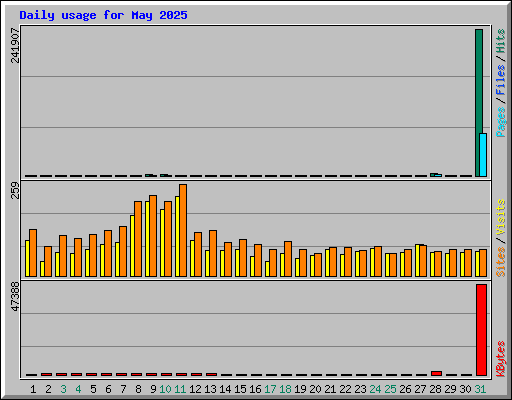Viewport: 512px width, 400px height.
Task: Select the orange Visits bar for day 1
Action: coord(33,253)
